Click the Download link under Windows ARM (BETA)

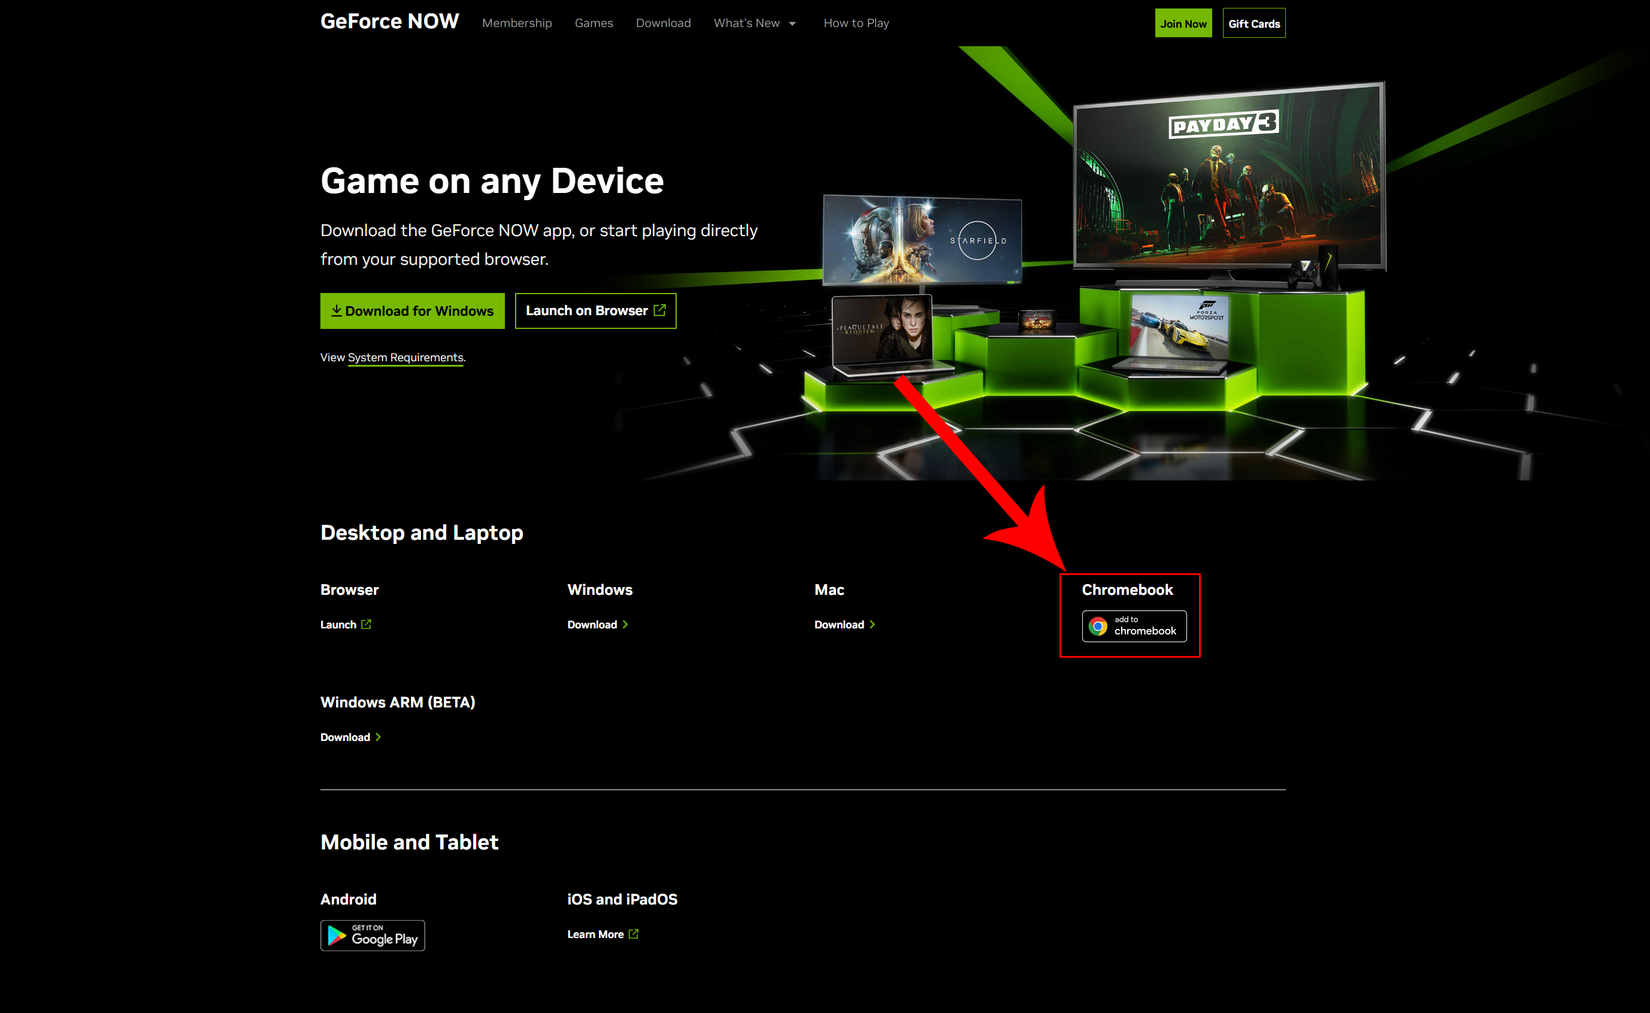tap(345, 737)
